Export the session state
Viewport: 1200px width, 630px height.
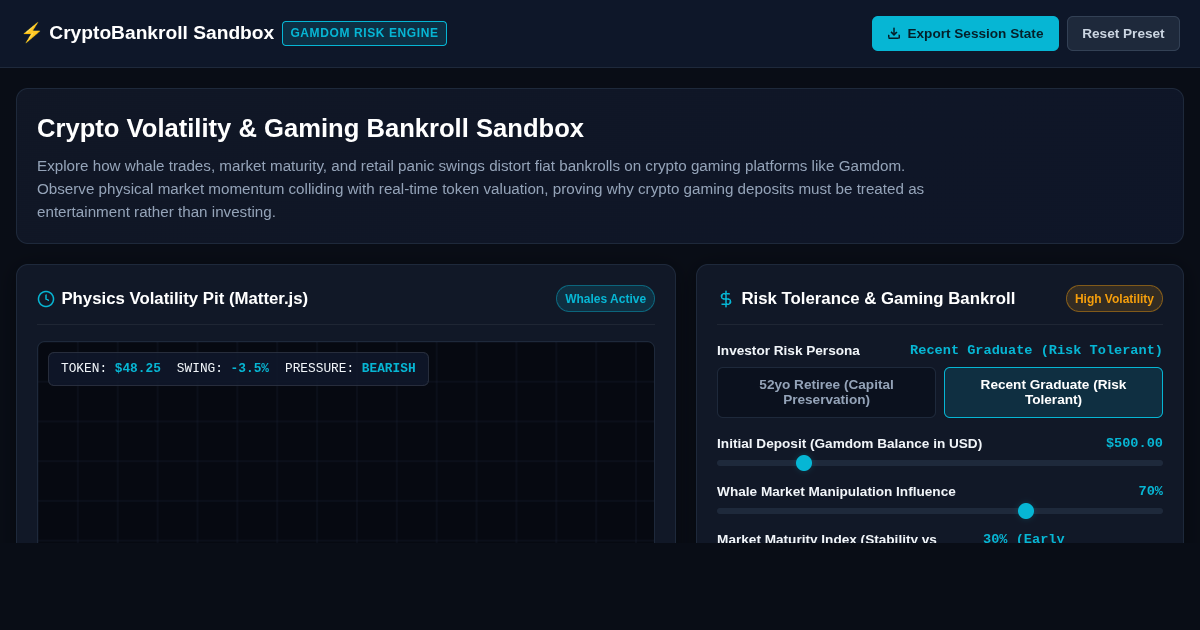[965, 33]
